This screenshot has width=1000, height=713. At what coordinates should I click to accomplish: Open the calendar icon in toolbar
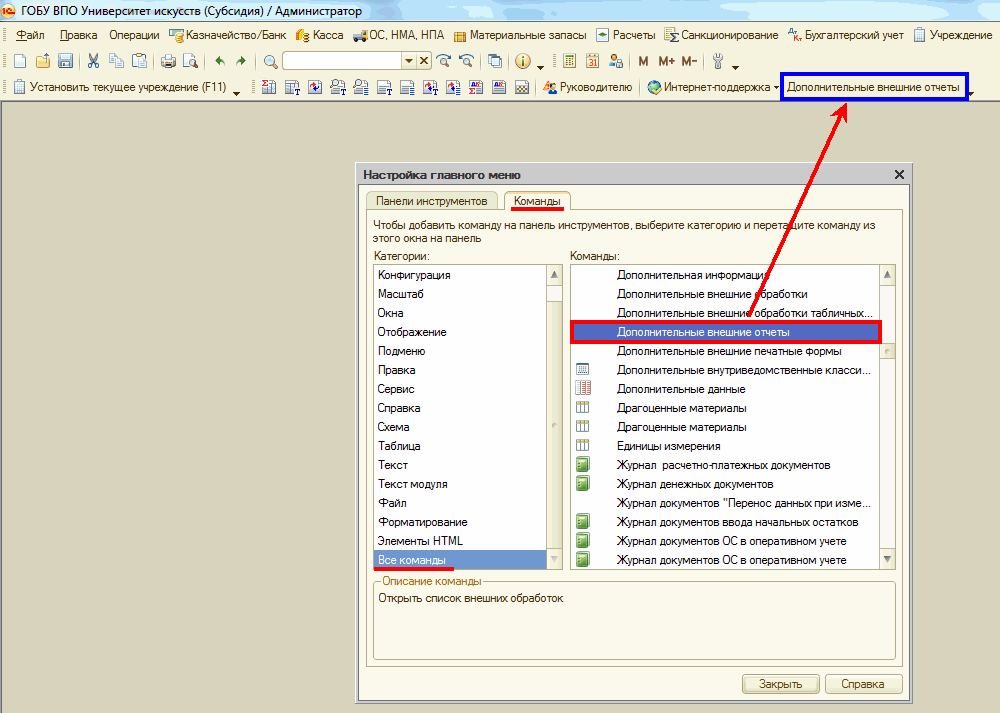(592, 61)
